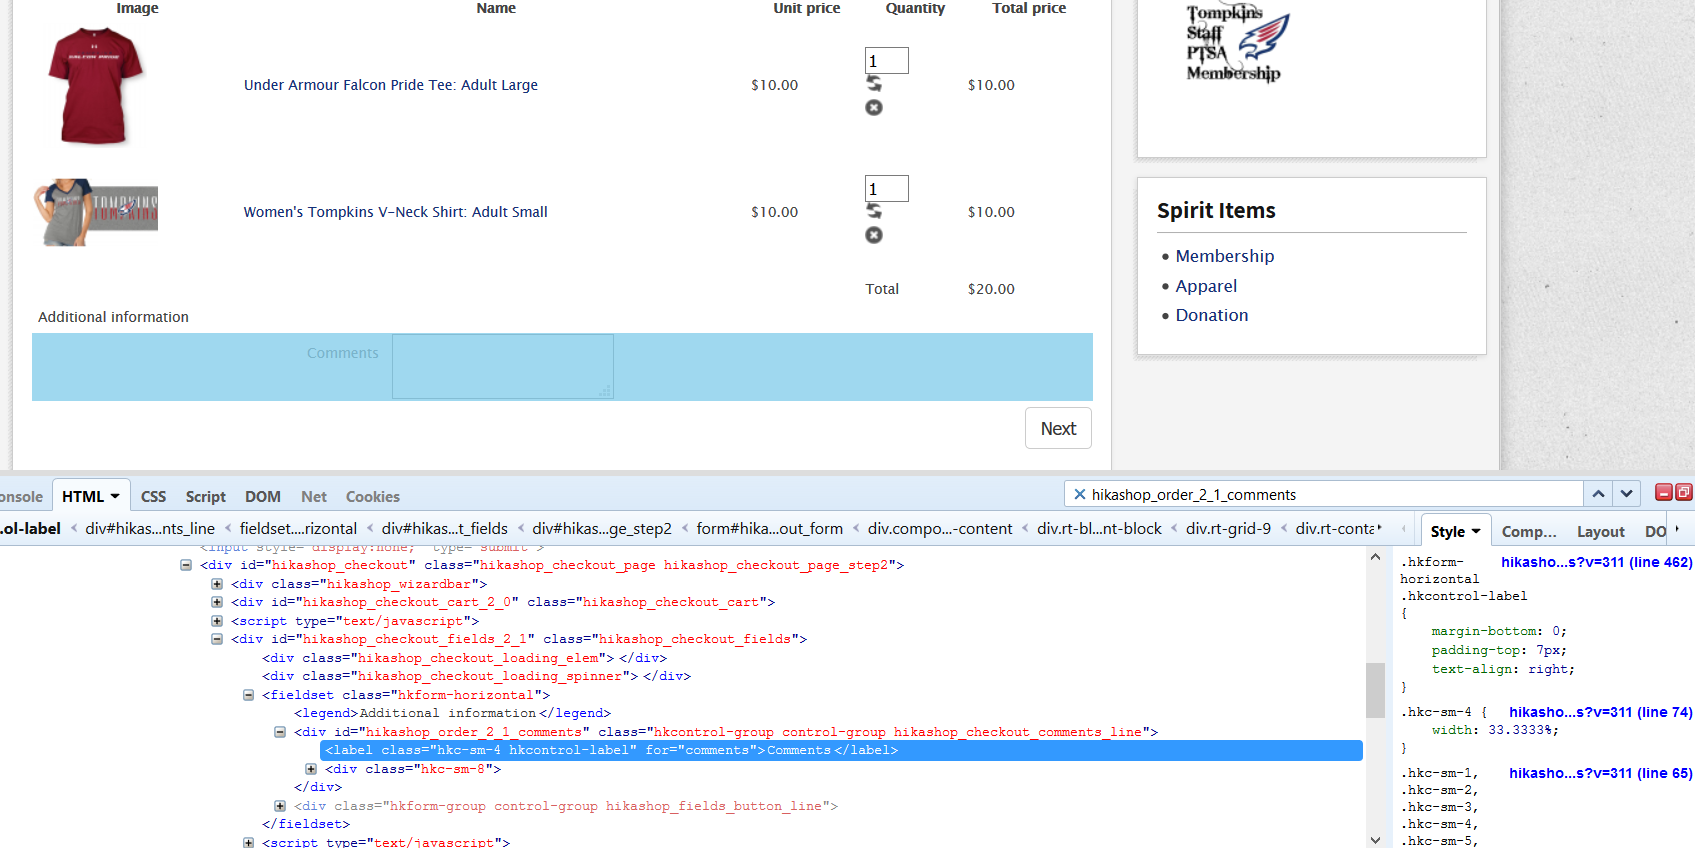The height and width of the screenshot is (848, 1695).
Task: Focus the Comments text area
Action: 503,366
